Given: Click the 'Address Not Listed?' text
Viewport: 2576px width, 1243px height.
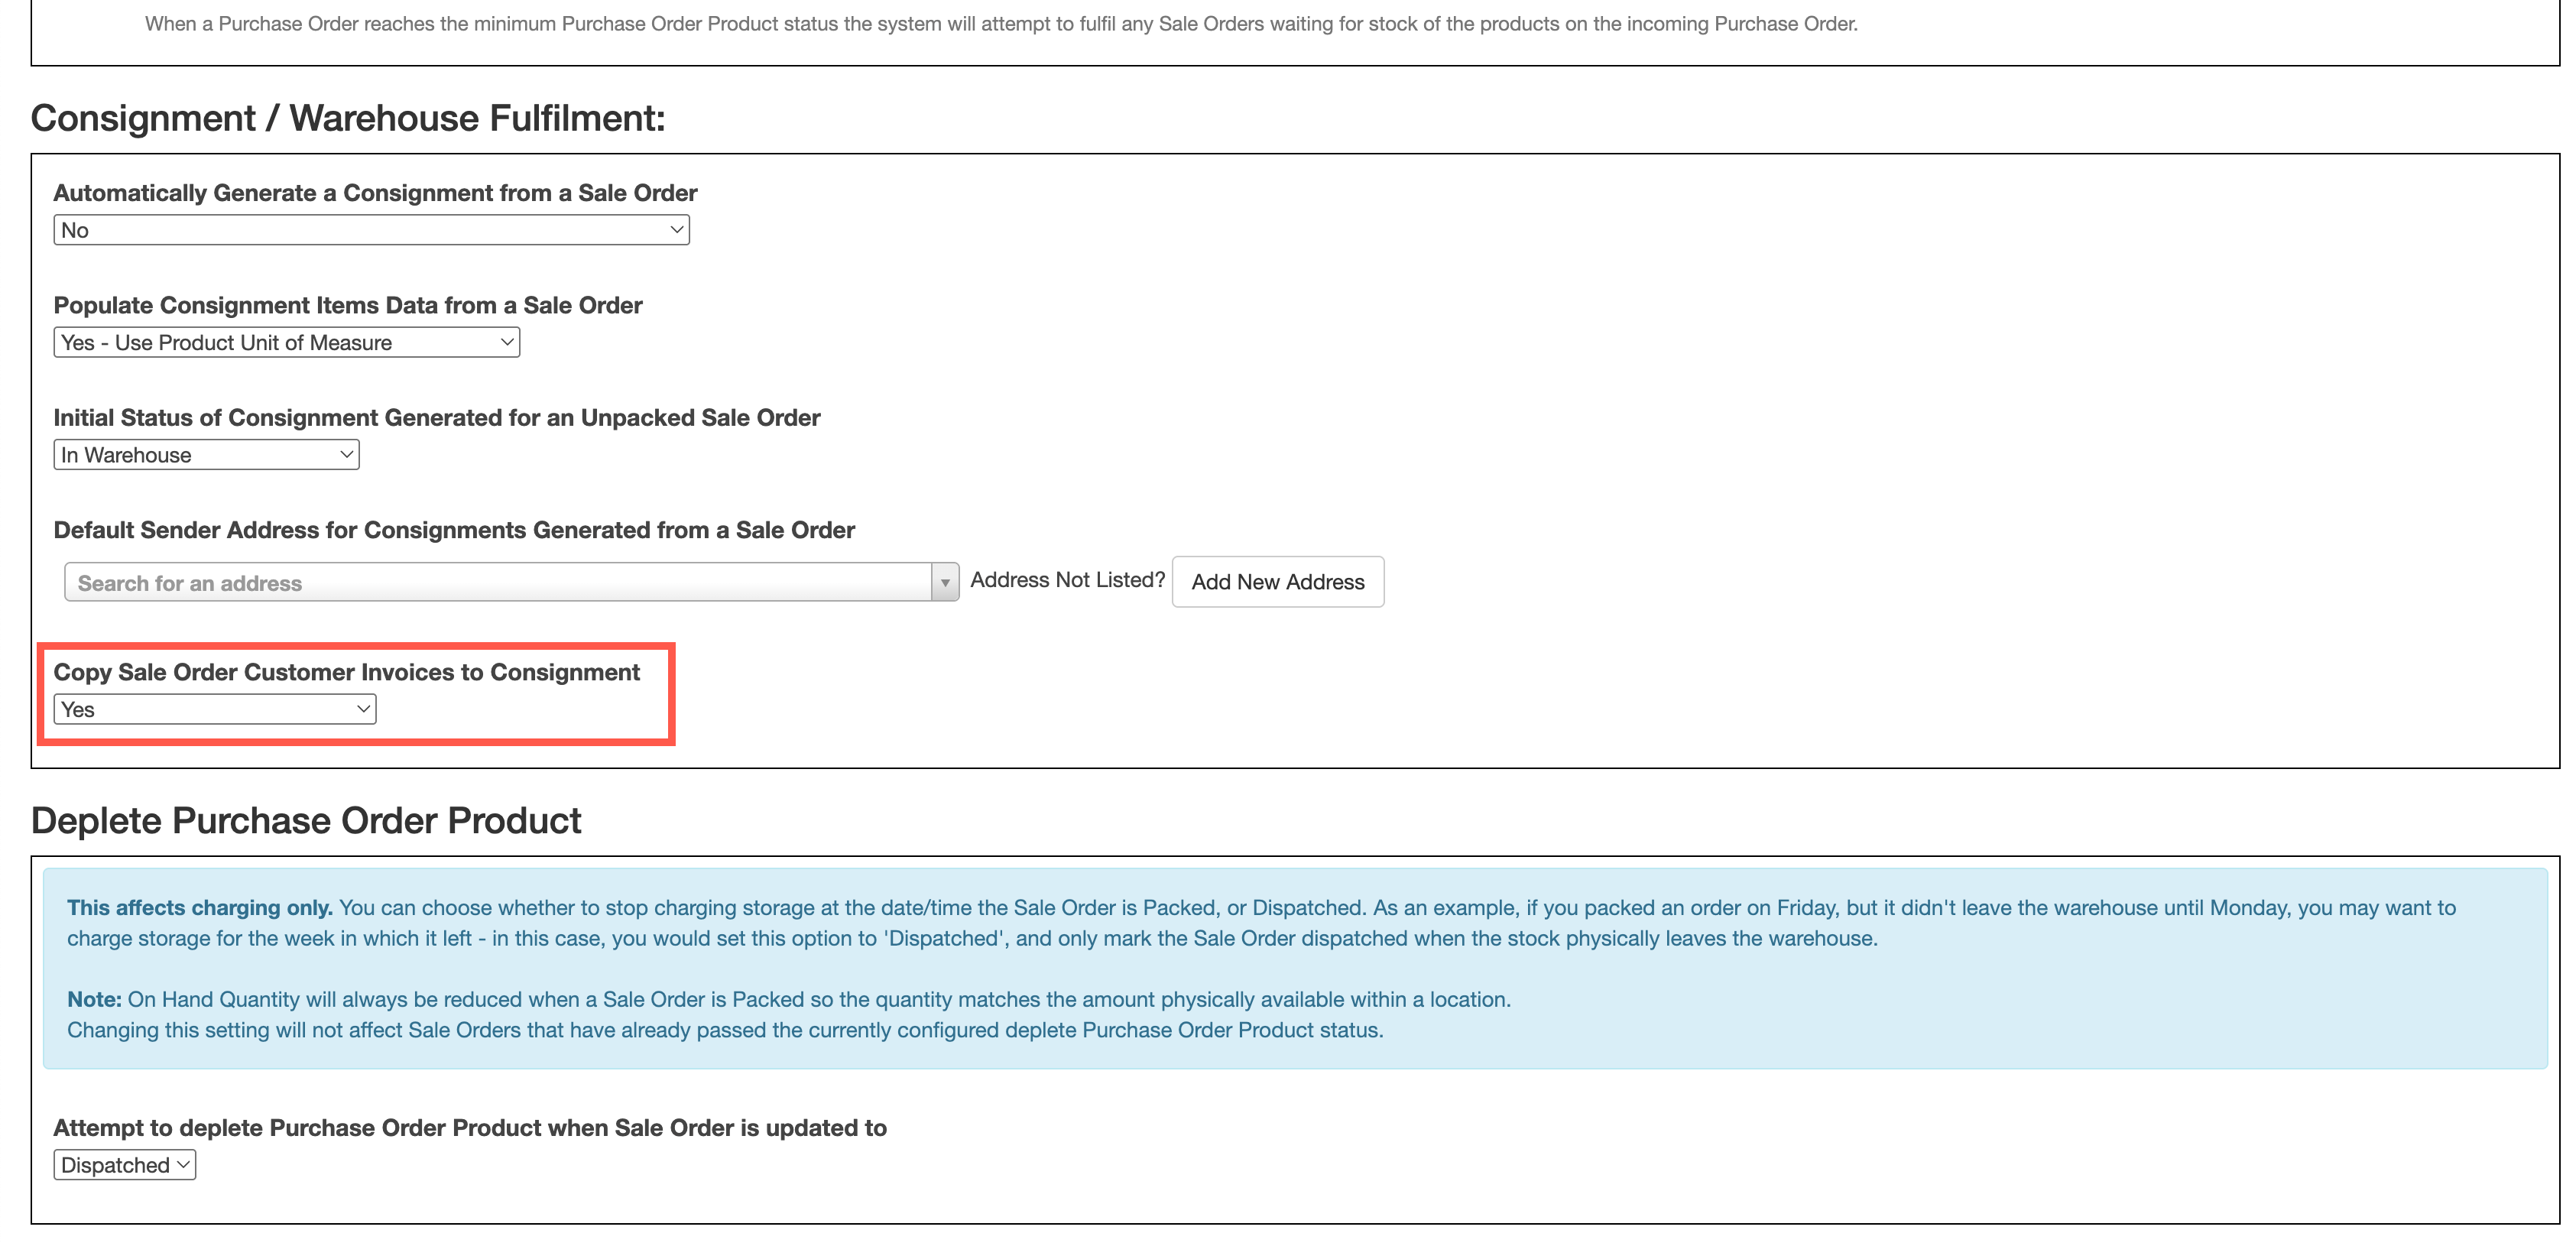Looking at the screenshot, I should [1067, 580].
